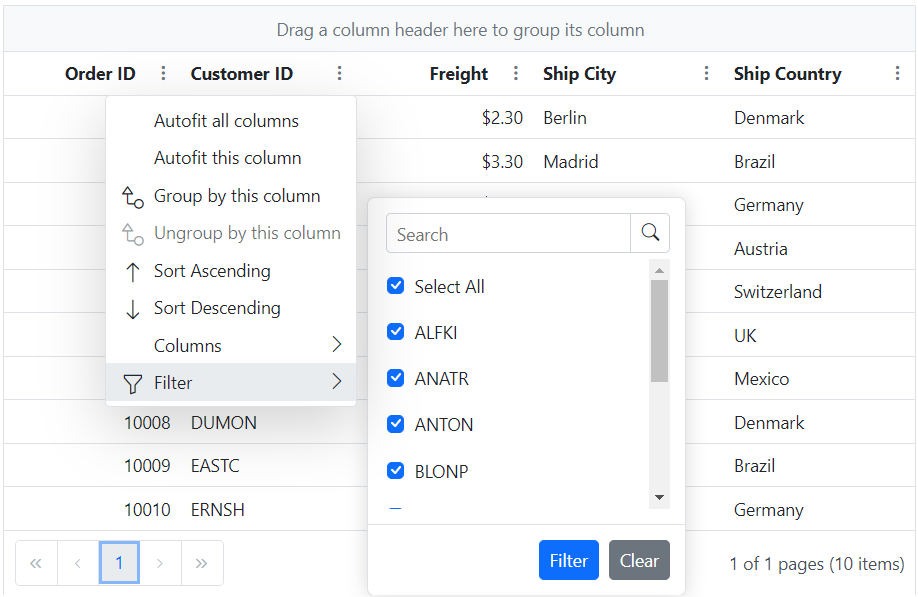The width and height of the screenshot is (918, 597).
Task: Open the Customer ID column menu dots
Action: click(339, 73)
